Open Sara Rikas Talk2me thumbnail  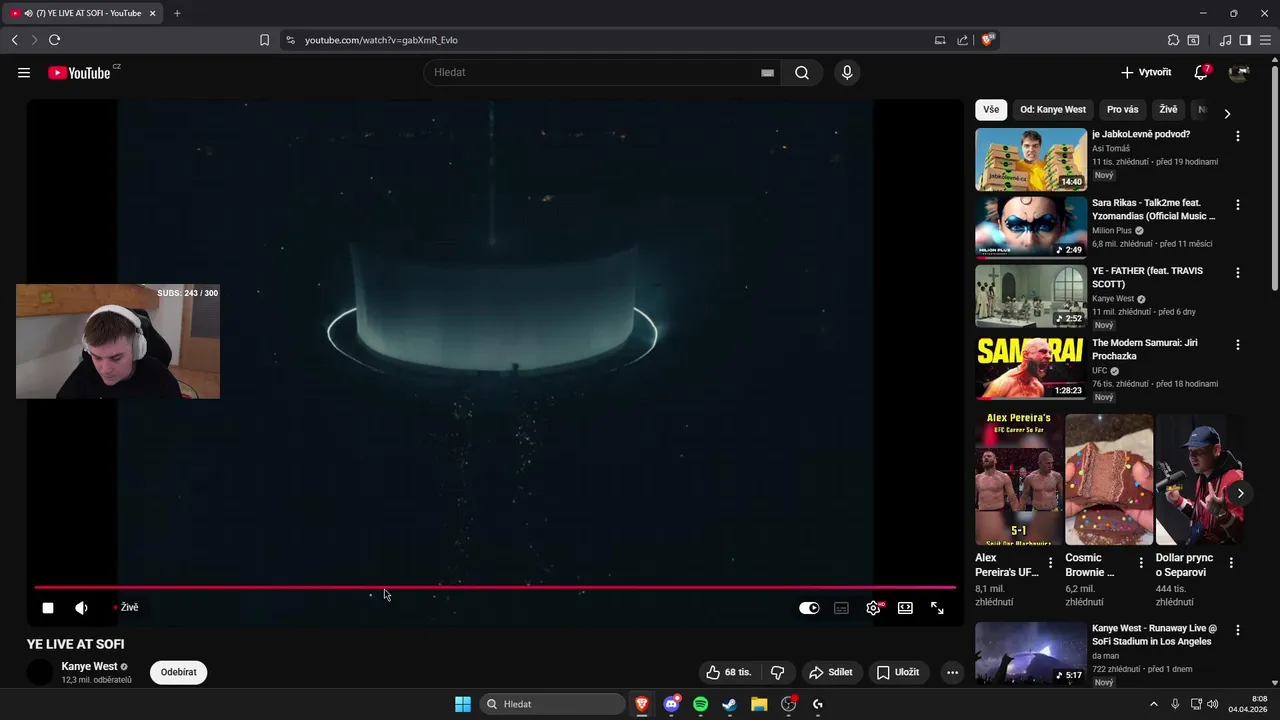pos(1030,227)
